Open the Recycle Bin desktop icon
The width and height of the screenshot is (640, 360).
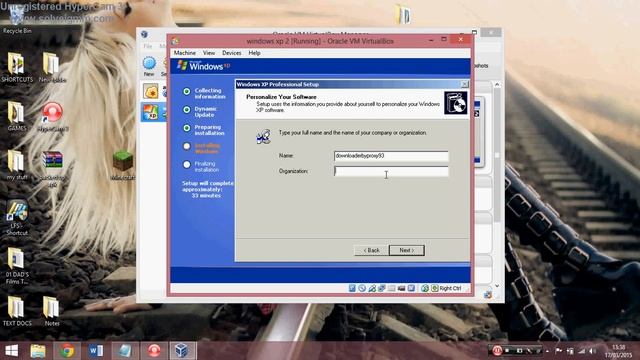pos(17,20)
